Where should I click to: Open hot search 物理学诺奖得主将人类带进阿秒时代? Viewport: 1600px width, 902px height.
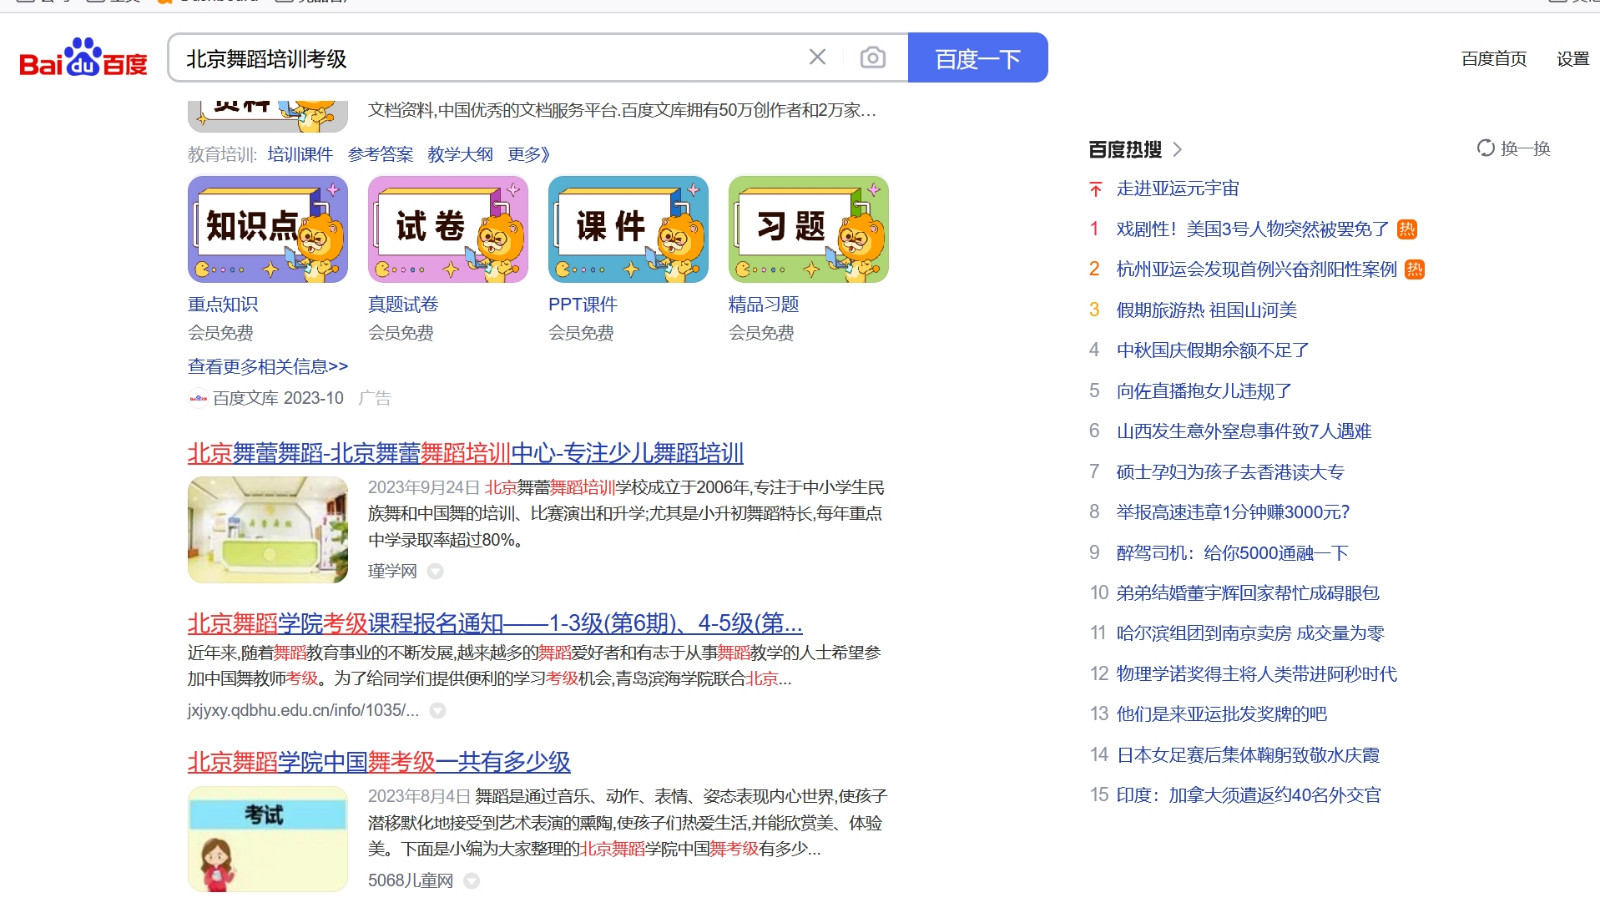click(x=1256, y=674)
